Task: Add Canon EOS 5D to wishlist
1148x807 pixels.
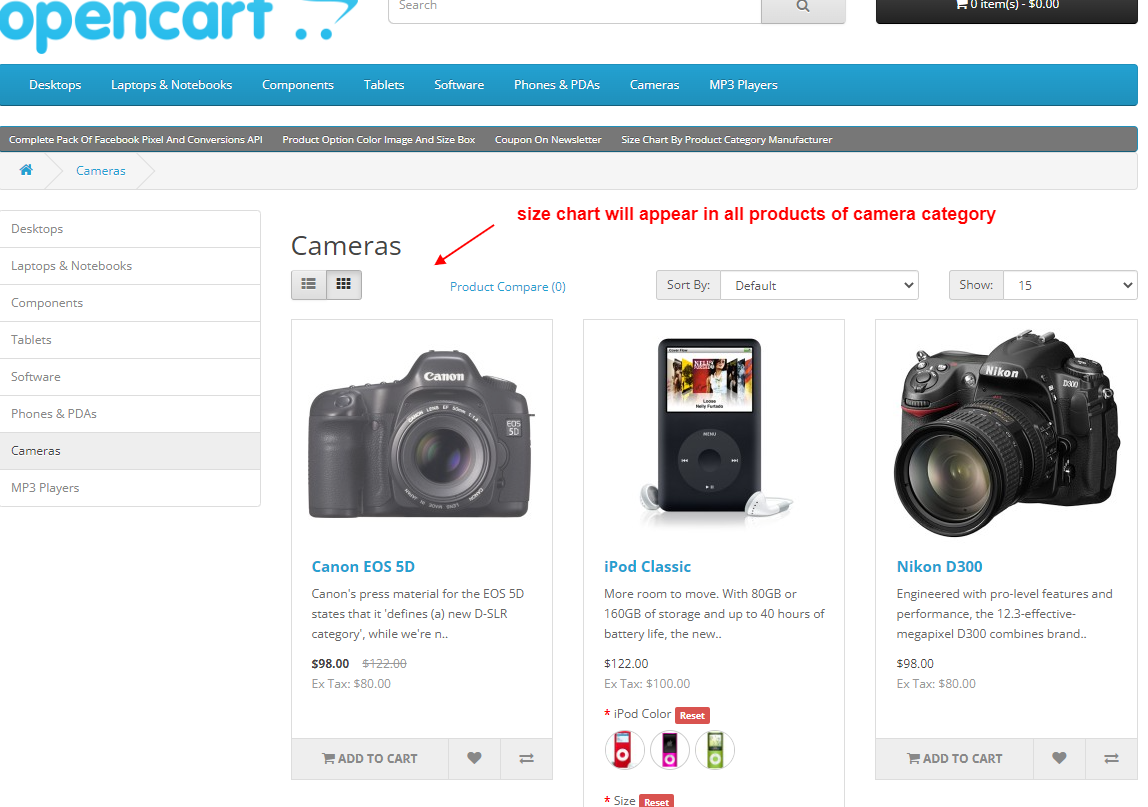Action: point(474,758)
